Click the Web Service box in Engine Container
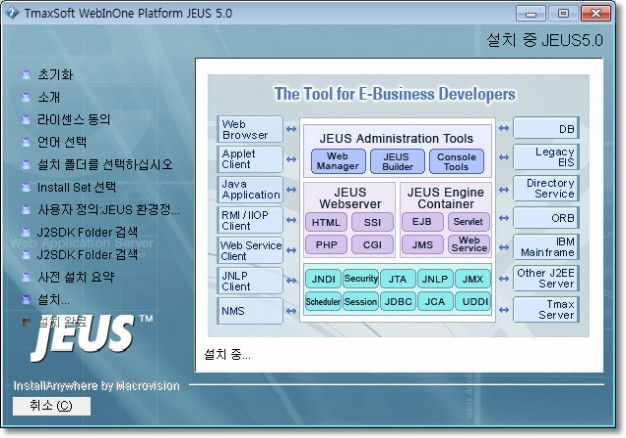 pyautogui.click(x=468, y=244)
